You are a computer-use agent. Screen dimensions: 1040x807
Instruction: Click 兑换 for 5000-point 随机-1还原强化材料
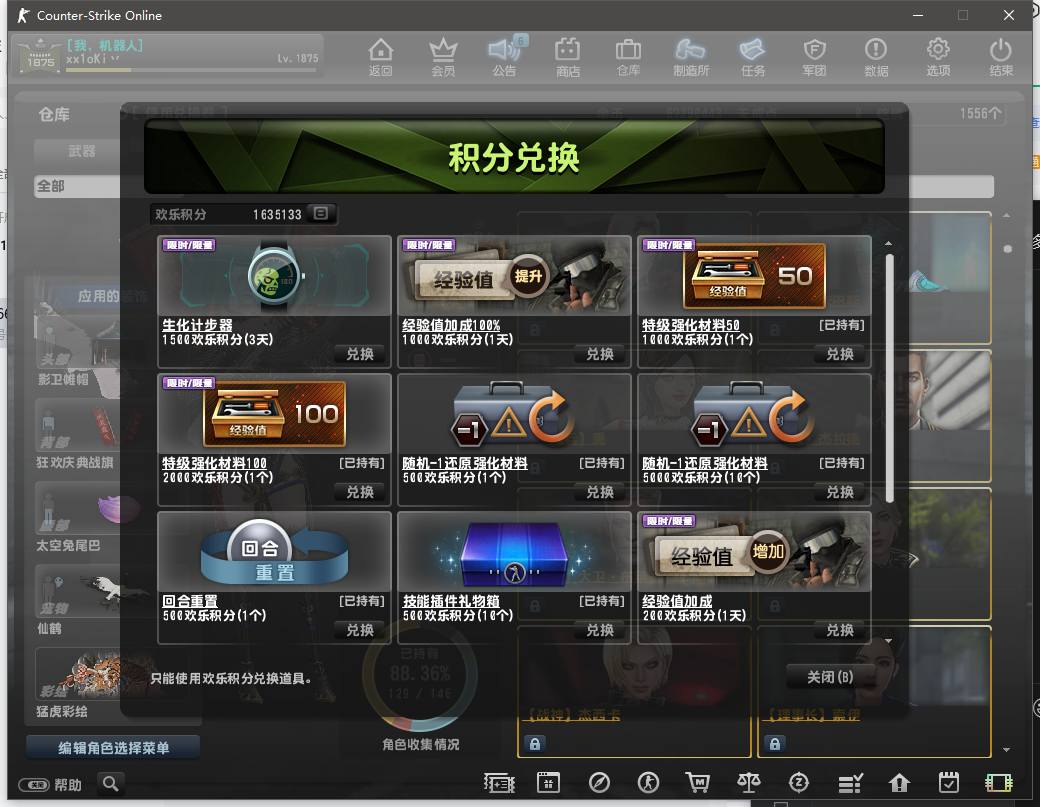point(840,492)
